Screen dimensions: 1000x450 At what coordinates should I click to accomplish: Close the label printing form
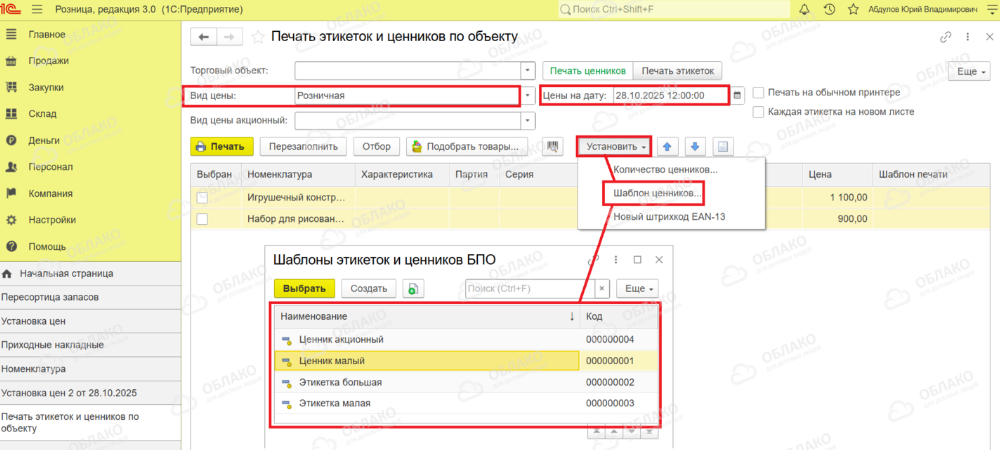988,37
